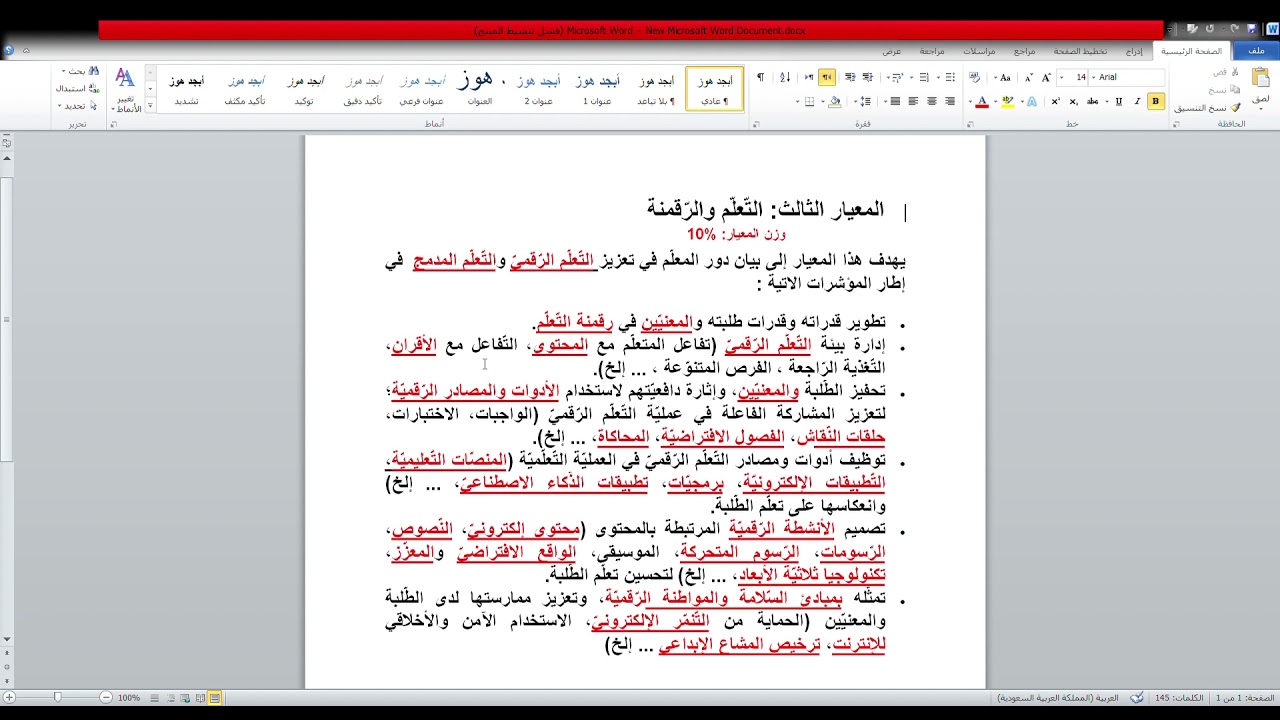The image size is (1280, 720).
Task: Expand the numbering list dropdown arrow
Action: tap(911, 77)
